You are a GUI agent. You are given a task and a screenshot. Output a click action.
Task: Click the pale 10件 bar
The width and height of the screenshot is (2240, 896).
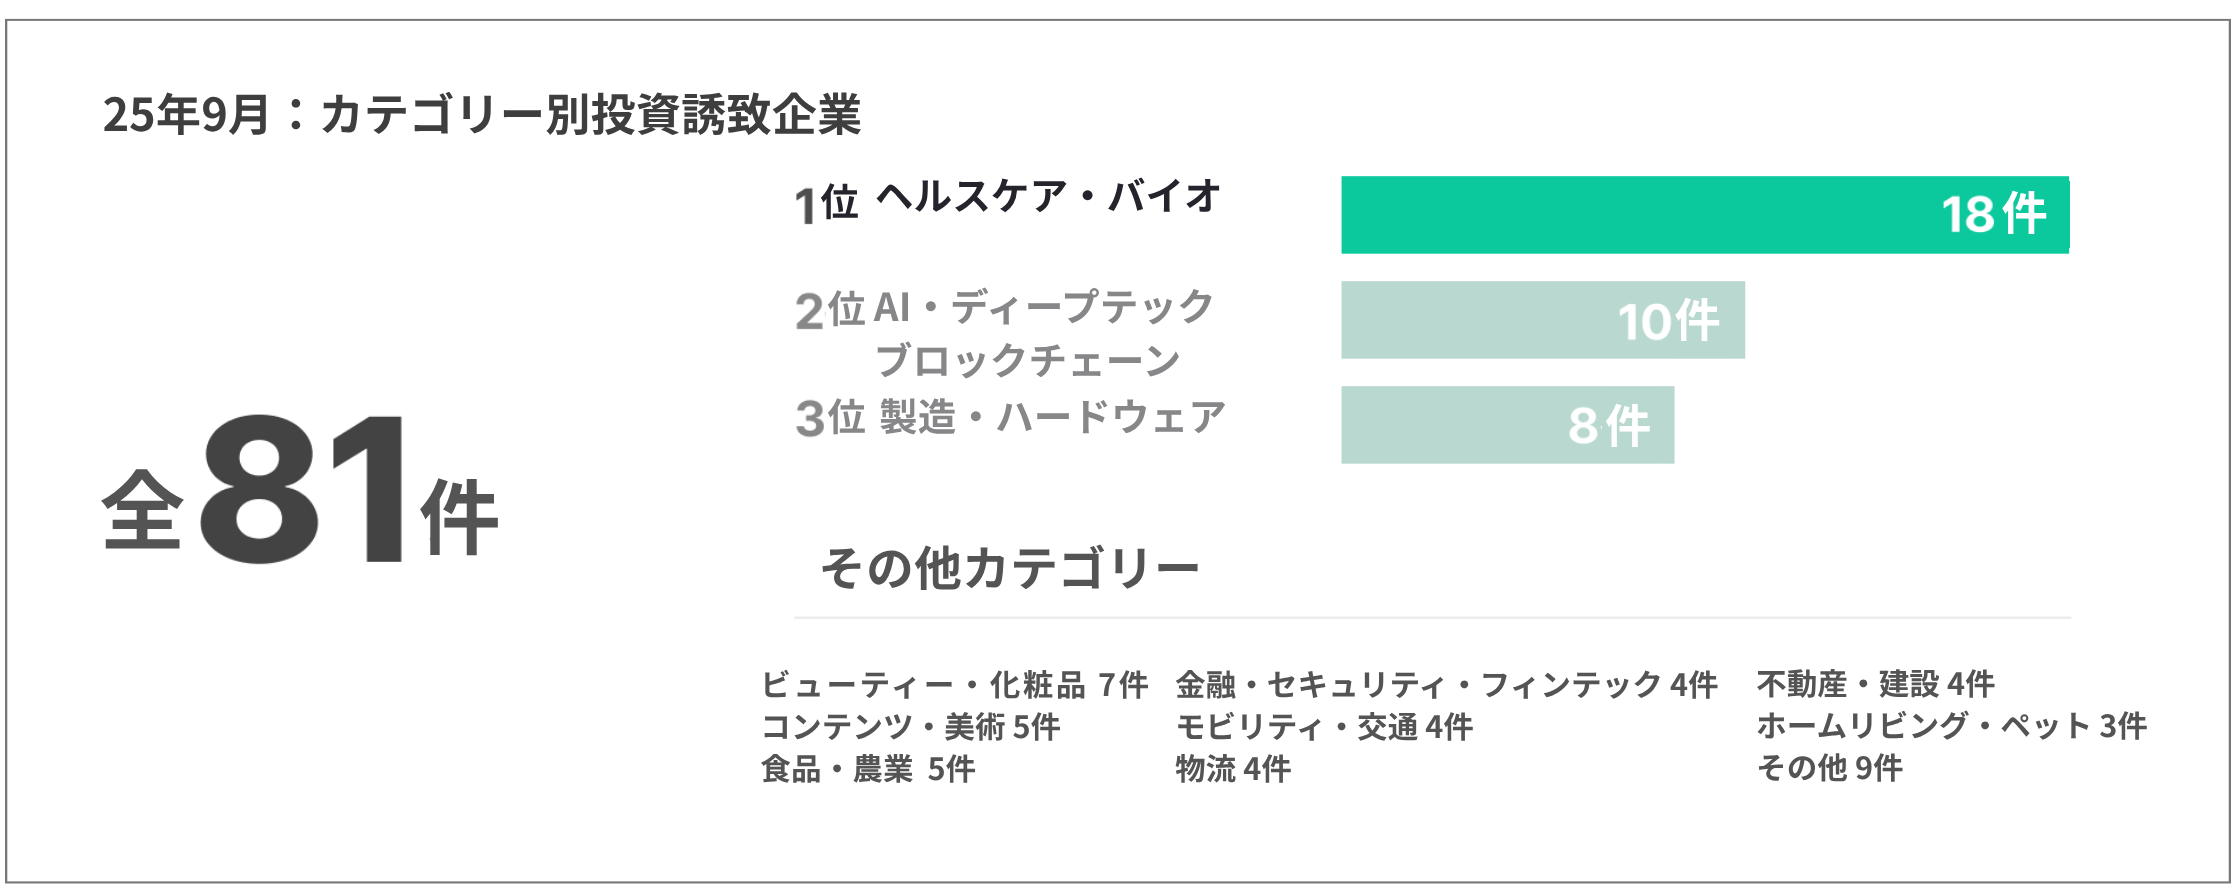1542,320
